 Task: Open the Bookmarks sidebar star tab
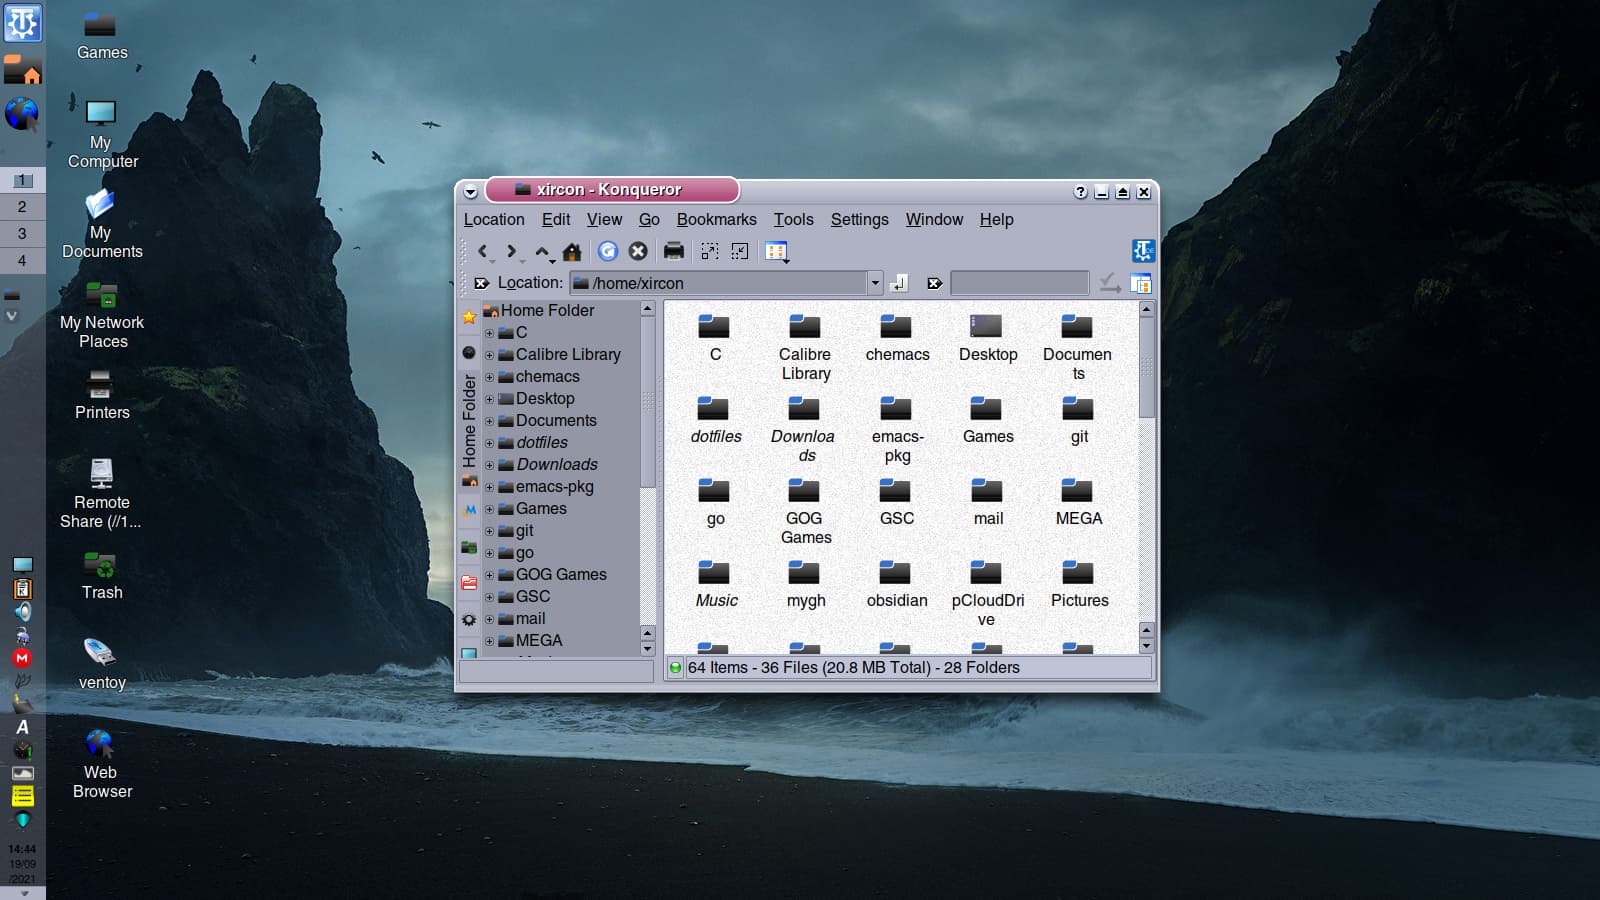[x=468, y=317]
